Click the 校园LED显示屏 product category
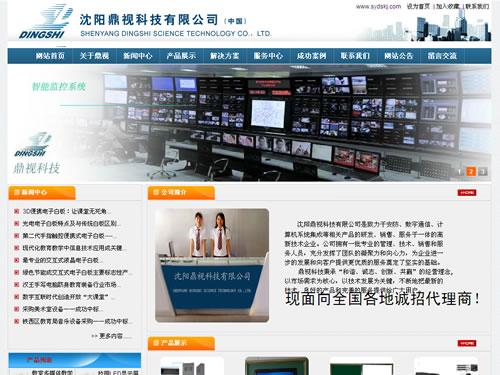500x375 pixels. (118, 372)
